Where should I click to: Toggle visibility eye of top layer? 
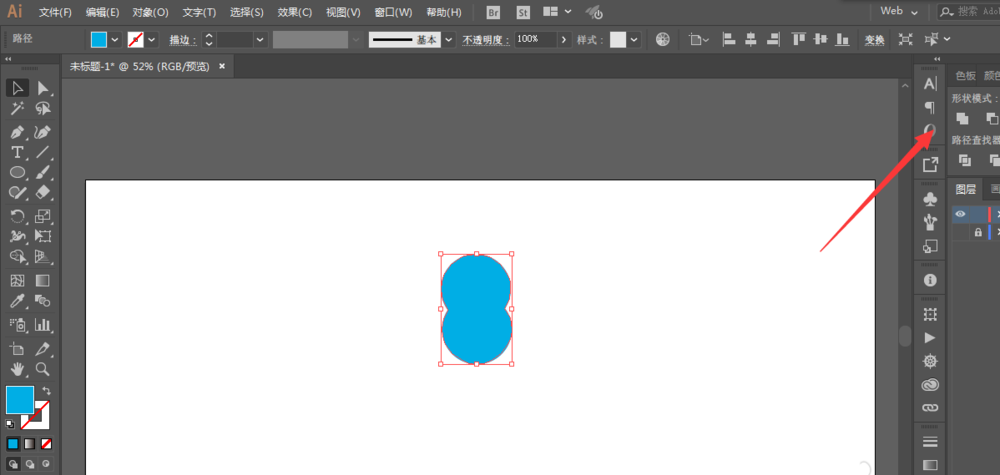coord(960,214)
